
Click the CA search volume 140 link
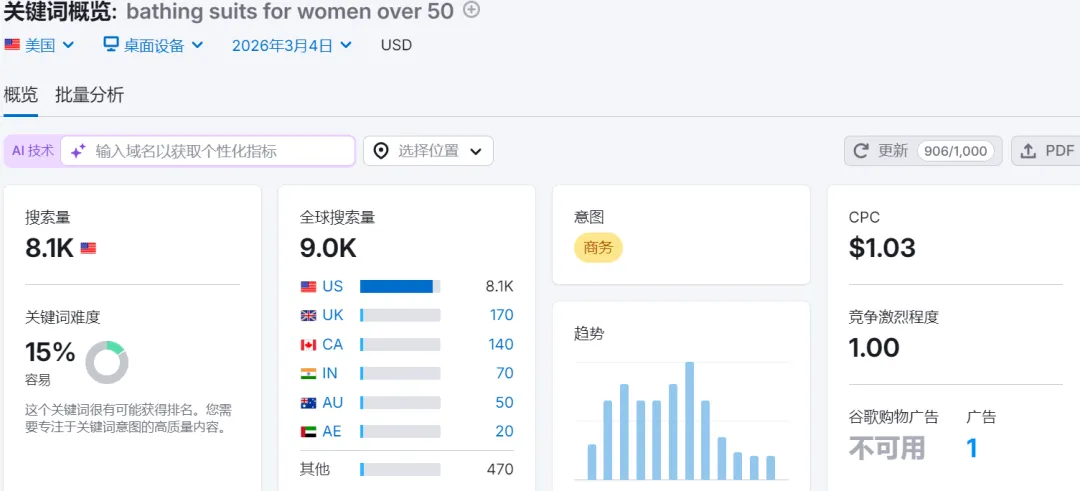tap(501, 344)
